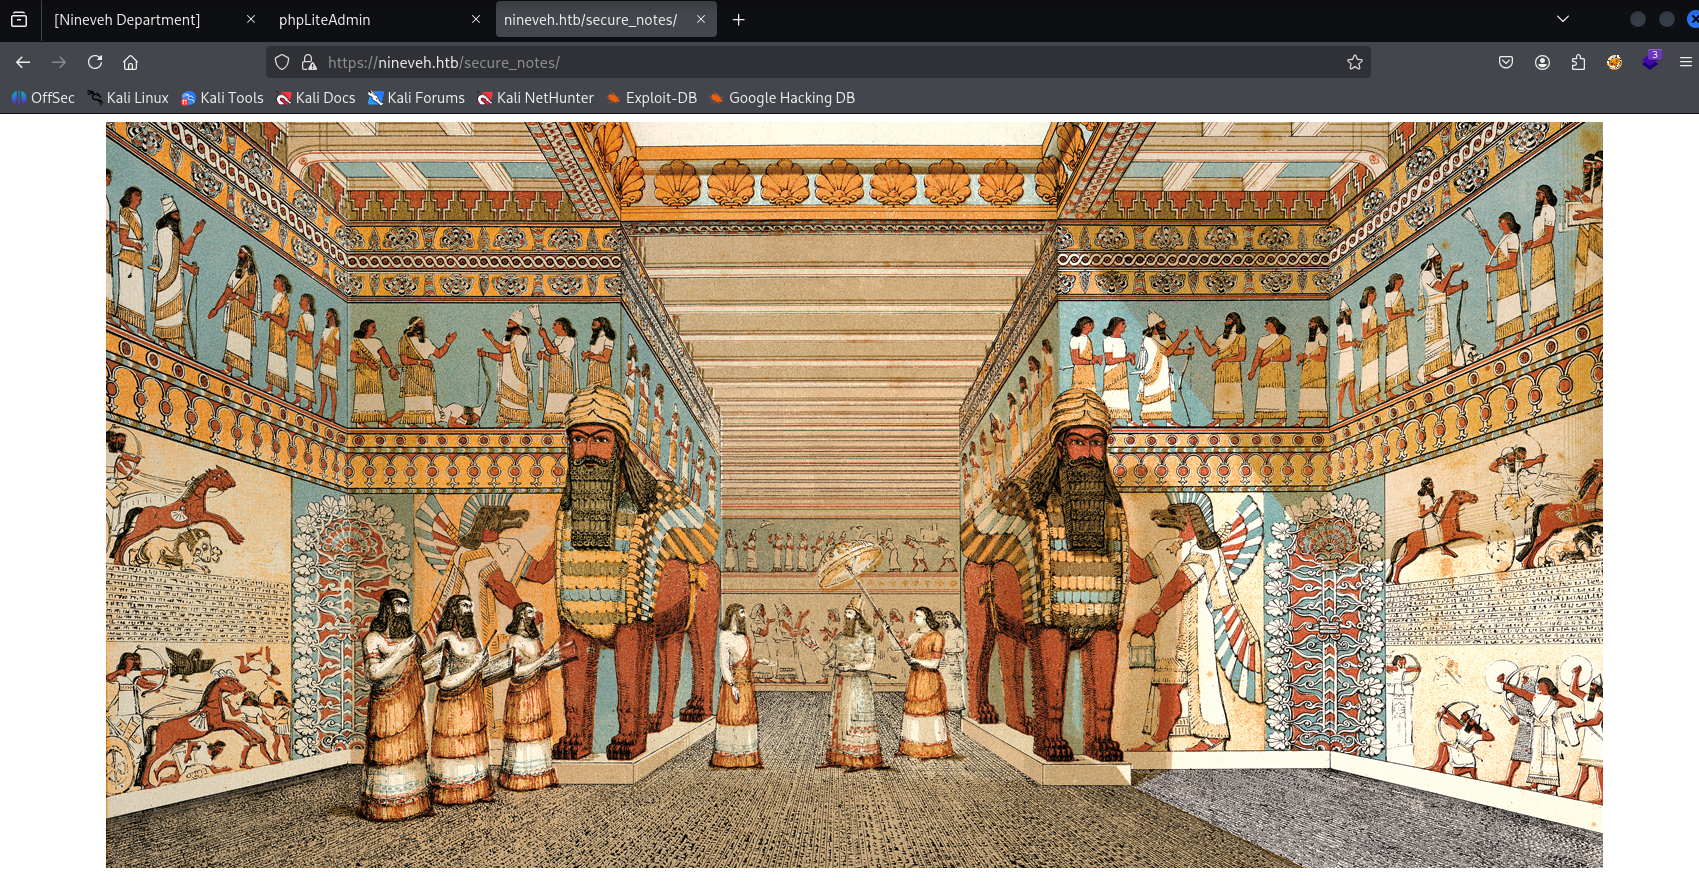The image size is (1699, 887).
Task: Open the OffSec bookmark
Action: click(43, 98)
